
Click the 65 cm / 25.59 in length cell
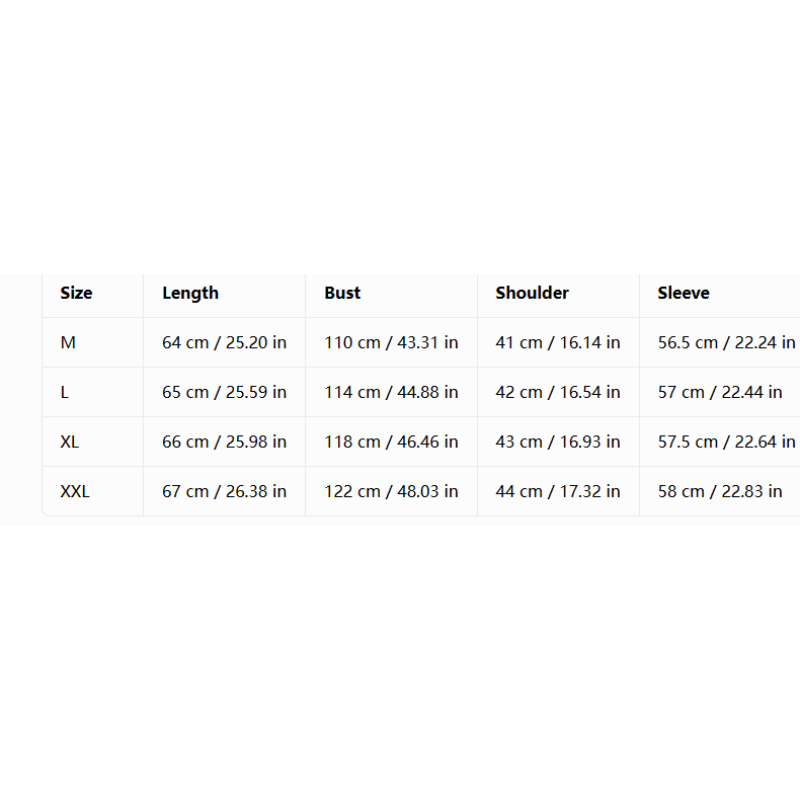pos(224,392)
